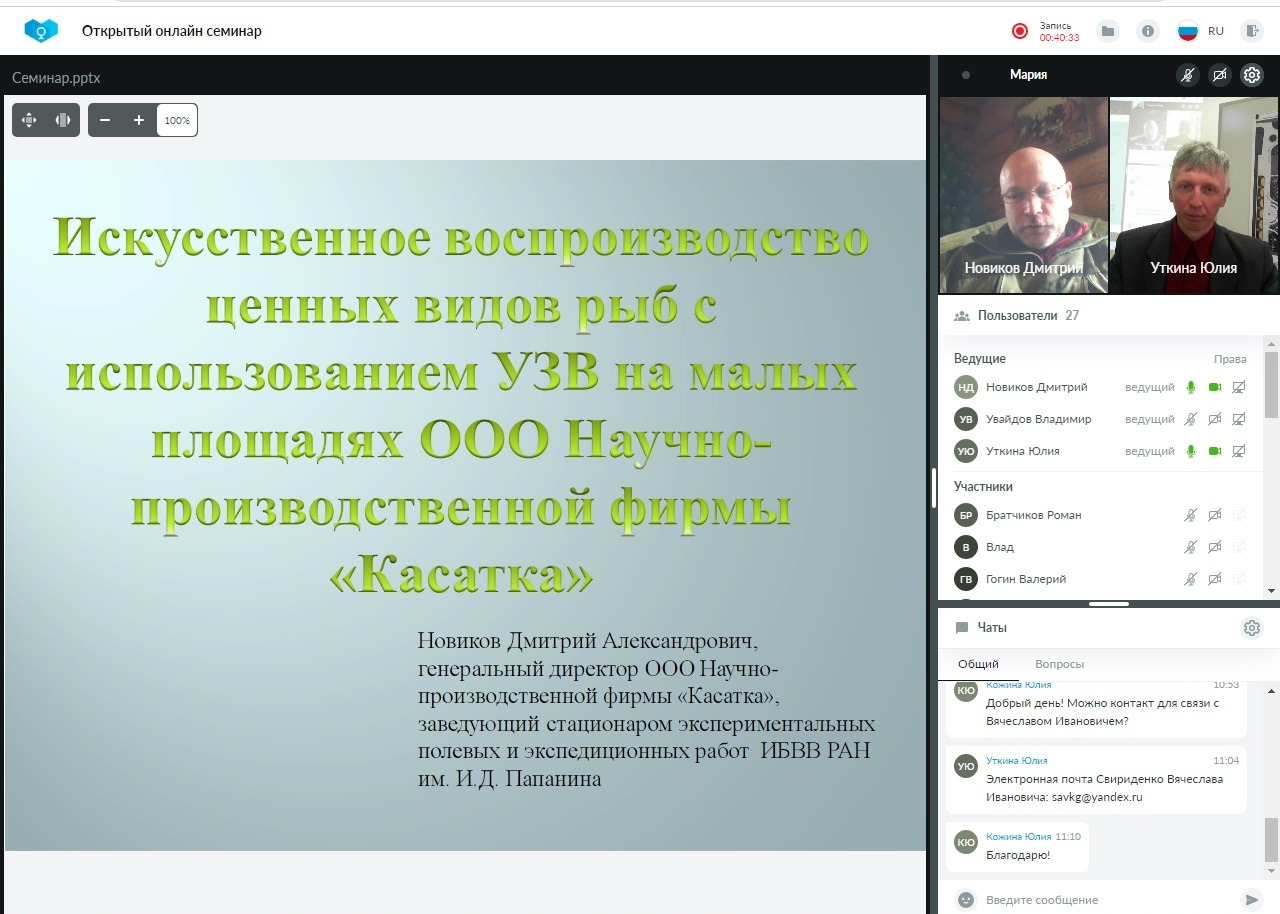Image resolution: width=1280 pixels, height=914 pixels.
Task: Enable Увайдов Владимир's camera
Action: click(x=1215, y=419)
